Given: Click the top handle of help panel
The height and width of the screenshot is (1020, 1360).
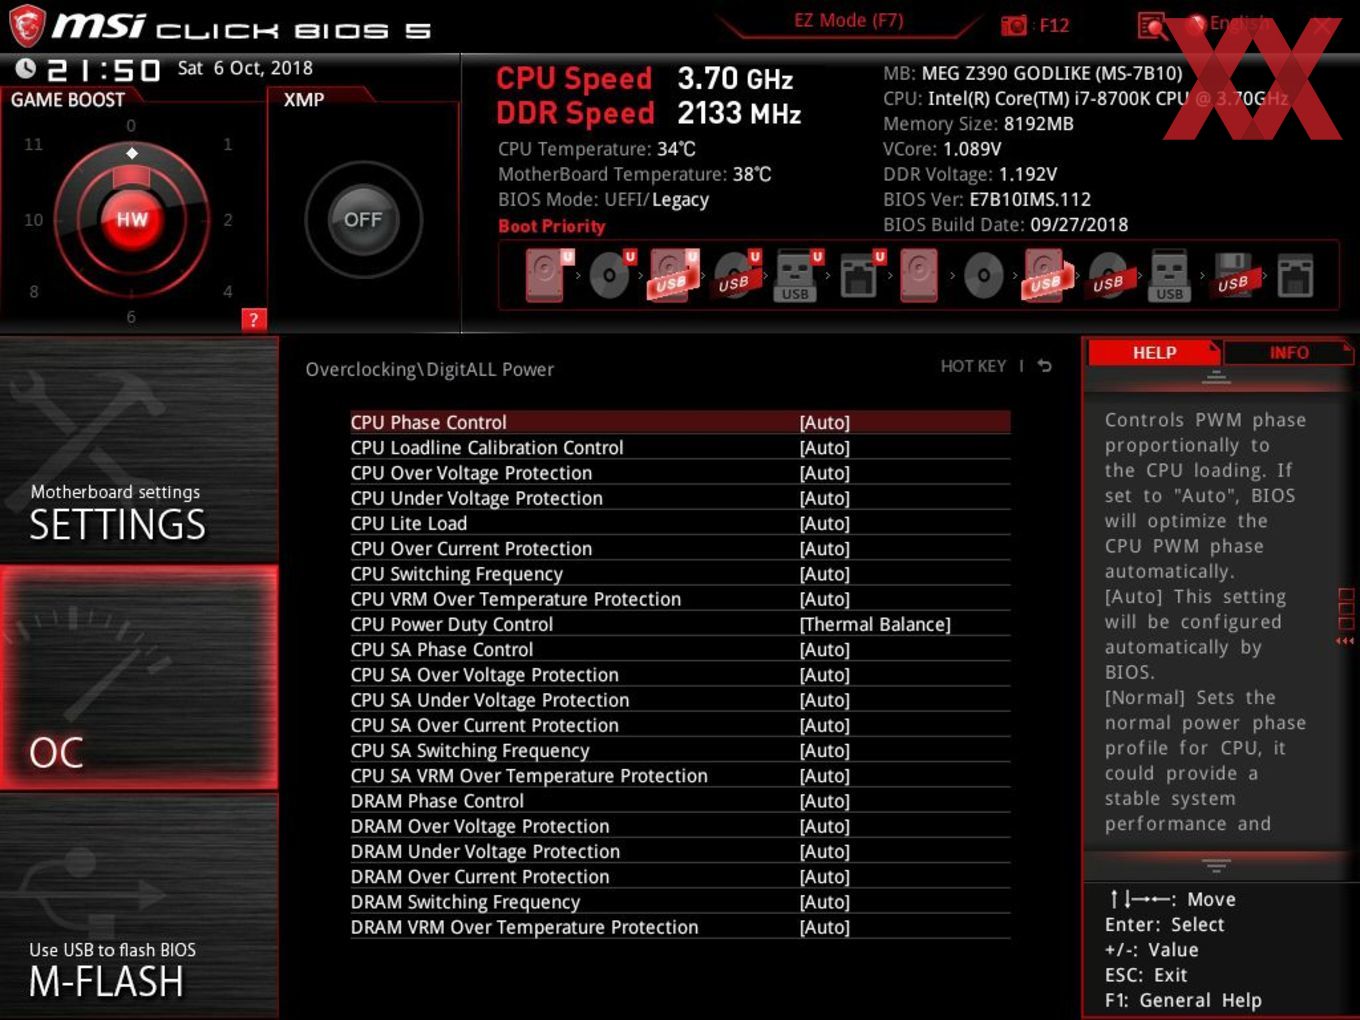Looking at the screenshot, I should click(x=1216, y=377).
